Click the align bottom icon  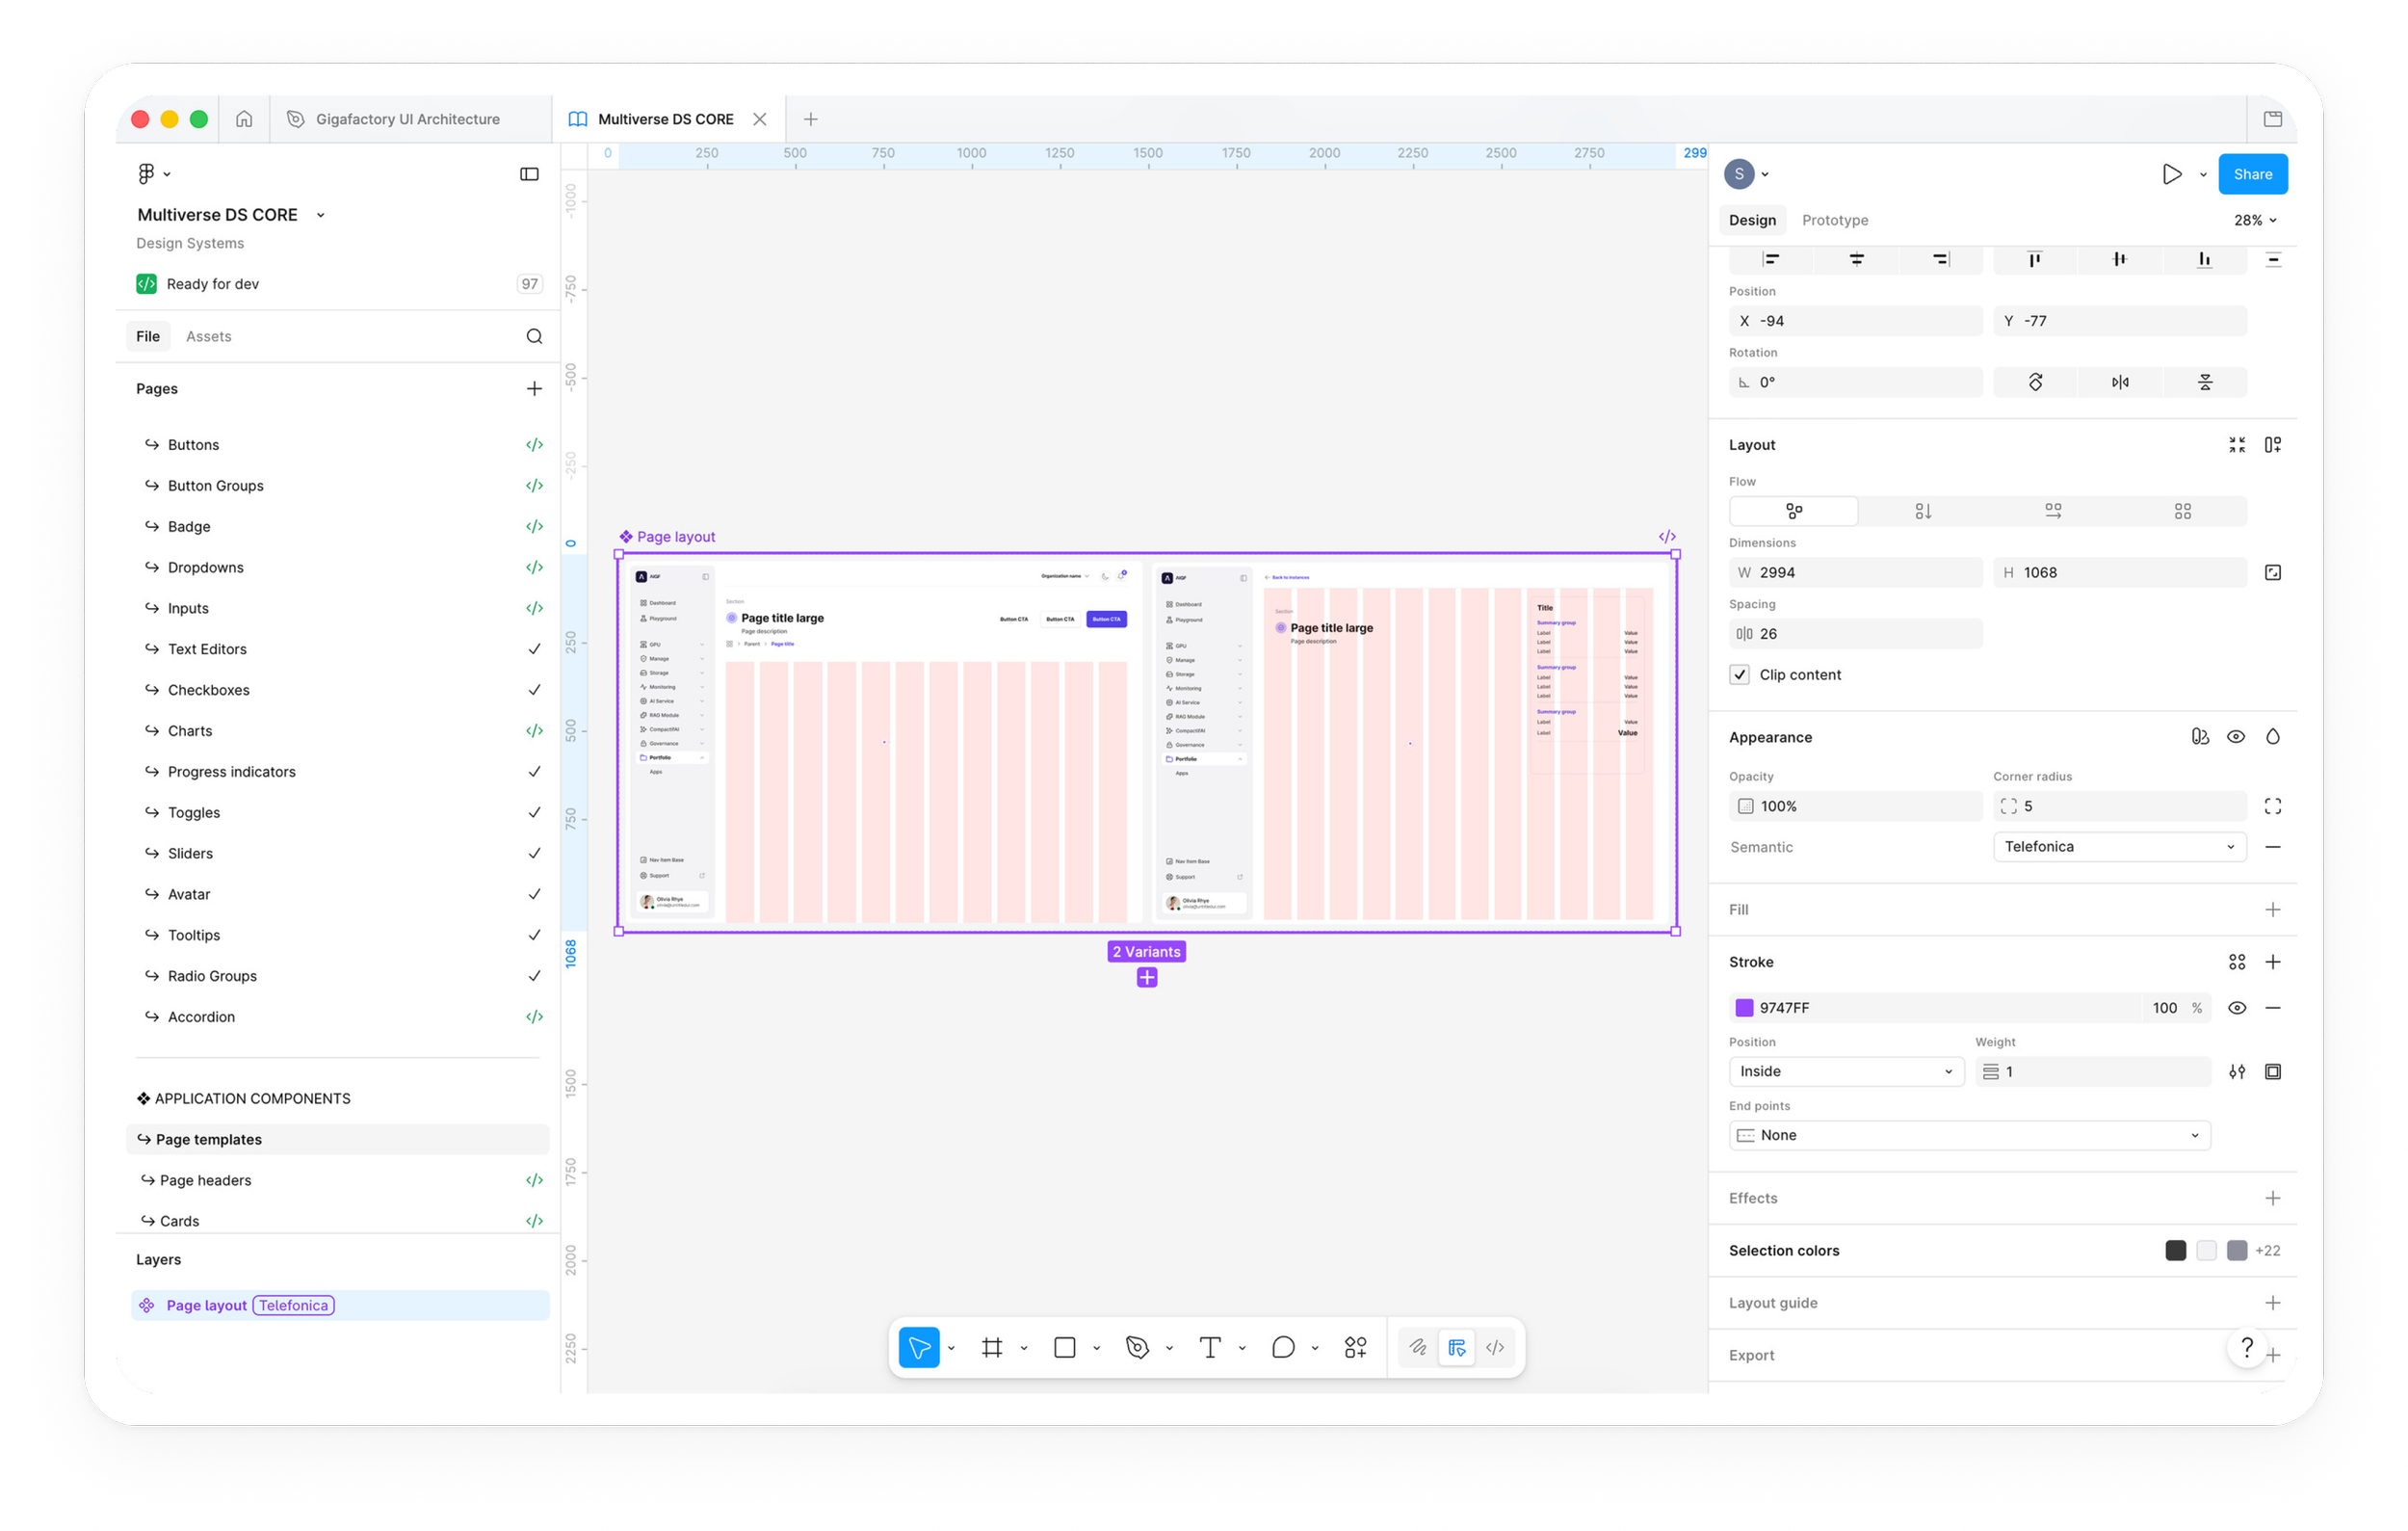pos(2204,259)
